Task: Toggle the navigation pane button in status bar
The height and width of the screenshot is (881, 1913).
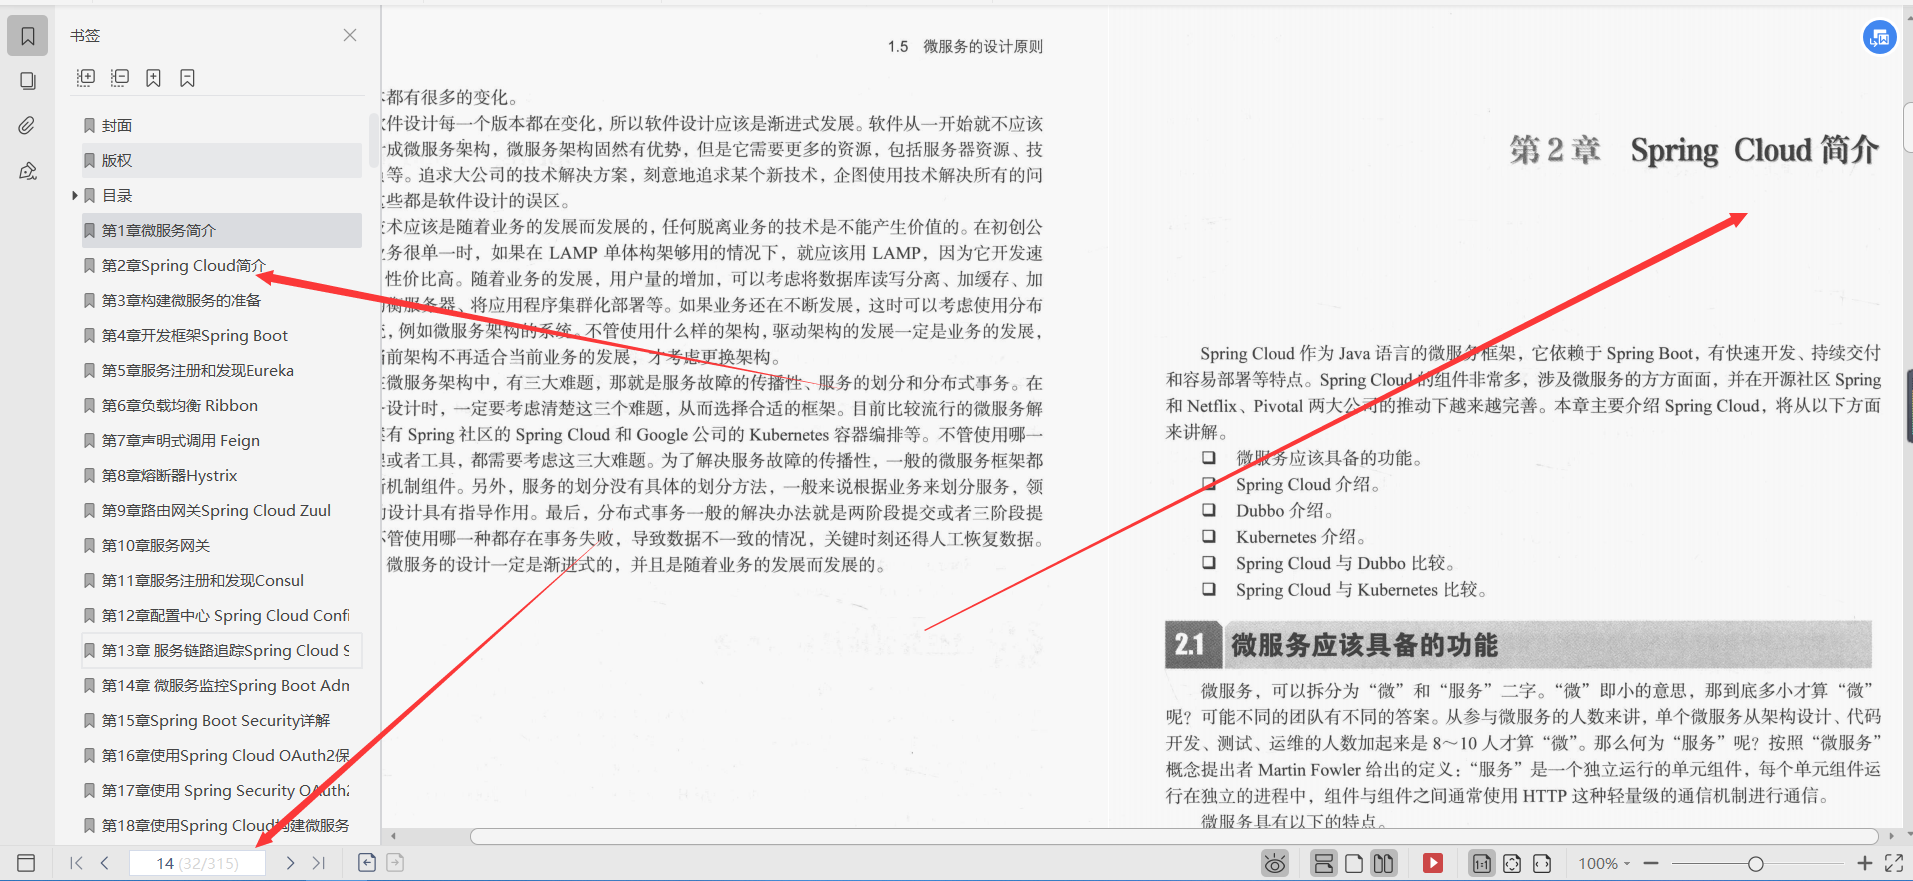Action: (27, 863)
